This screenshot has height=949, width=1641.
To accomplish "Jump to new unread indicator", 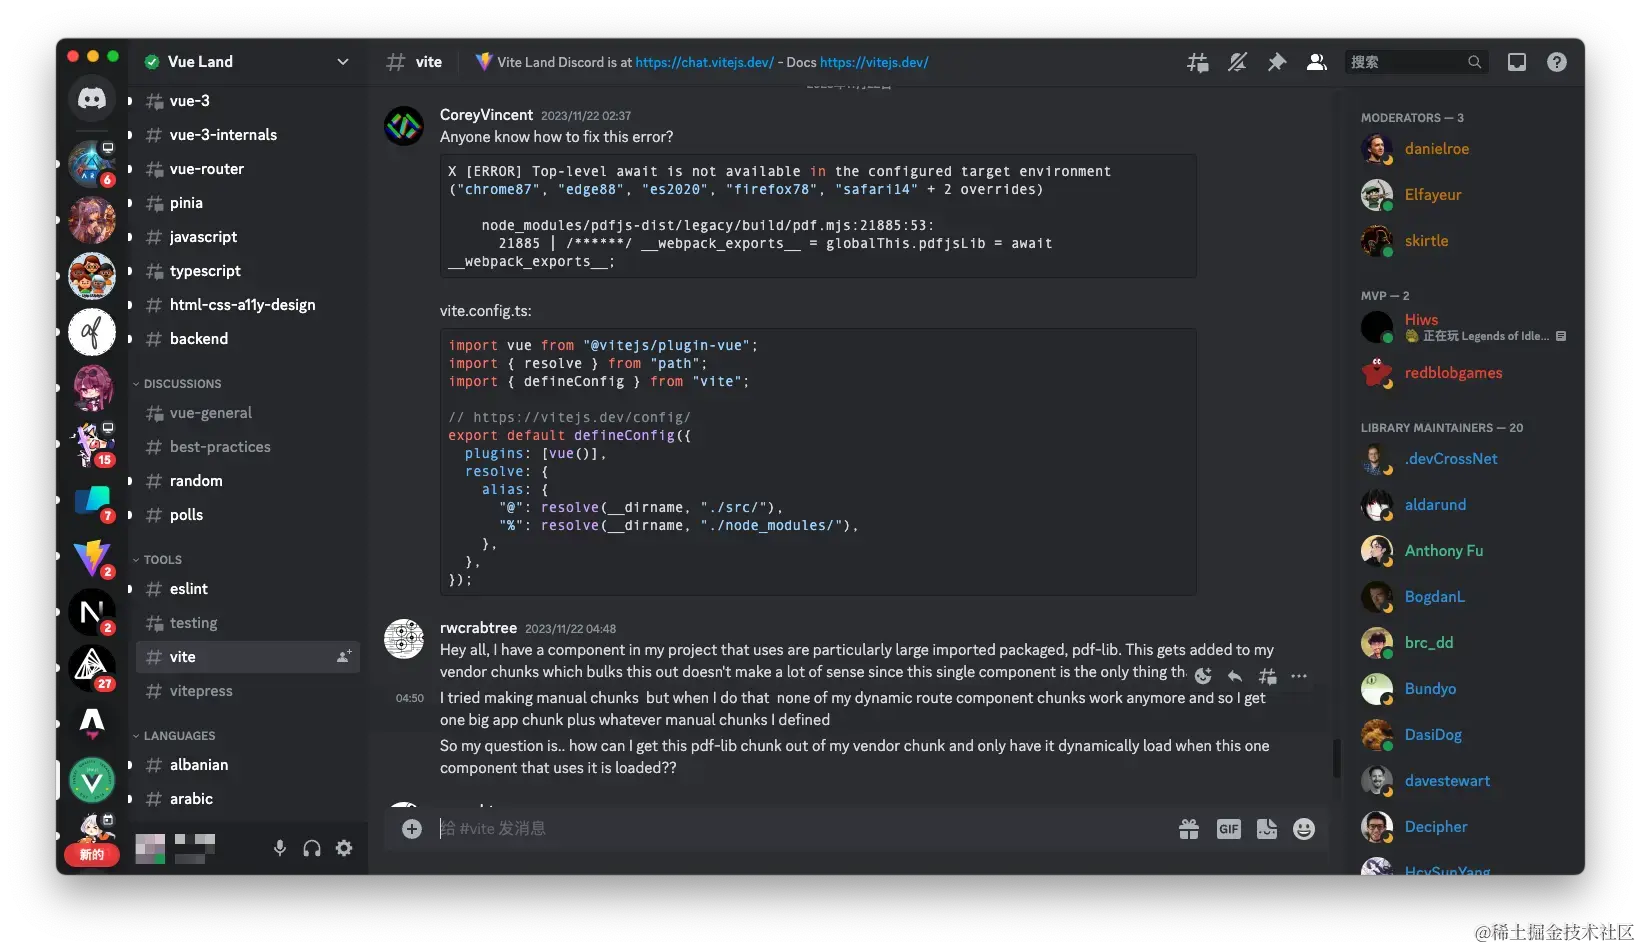I will [92, 855].
